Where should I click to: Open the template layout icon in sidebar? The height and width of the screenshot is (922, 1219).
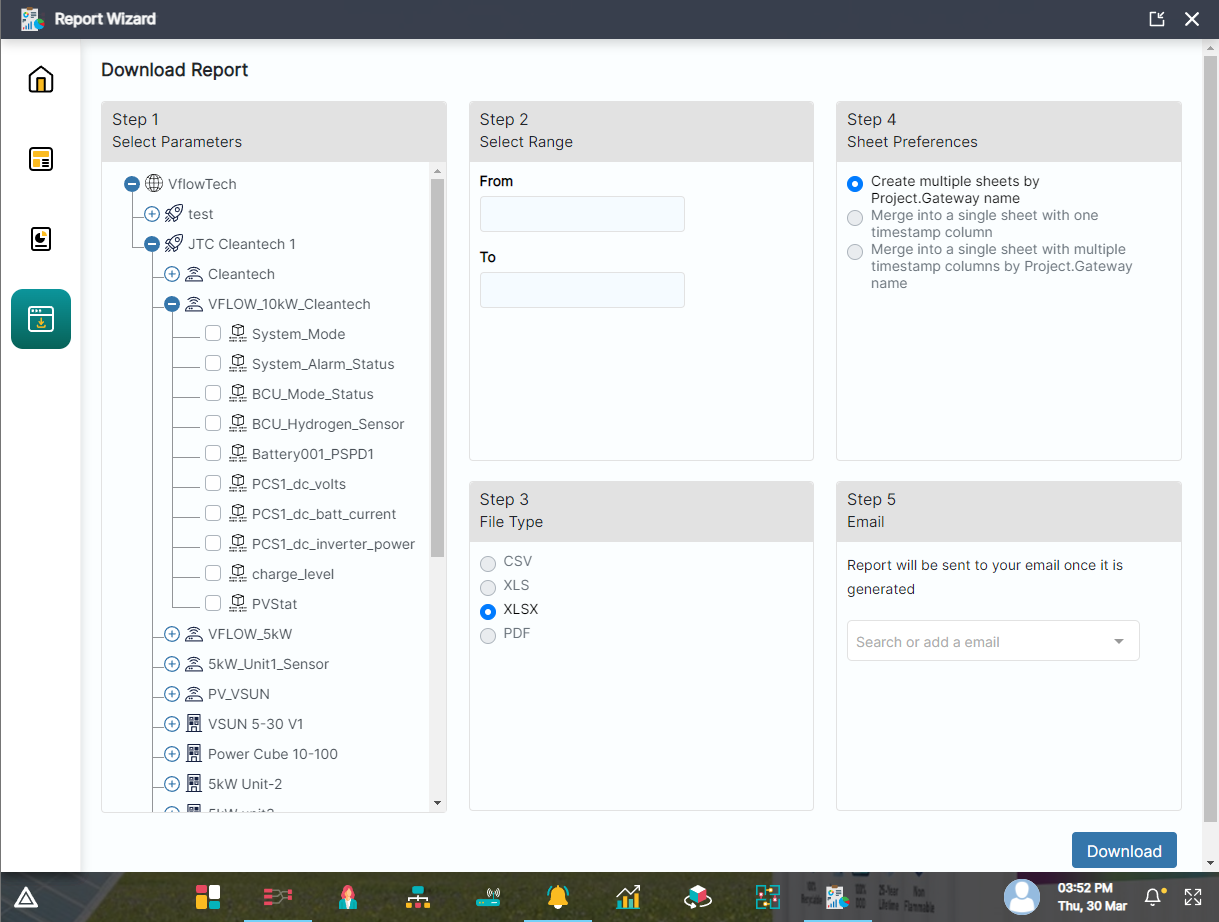coord(41,159)
